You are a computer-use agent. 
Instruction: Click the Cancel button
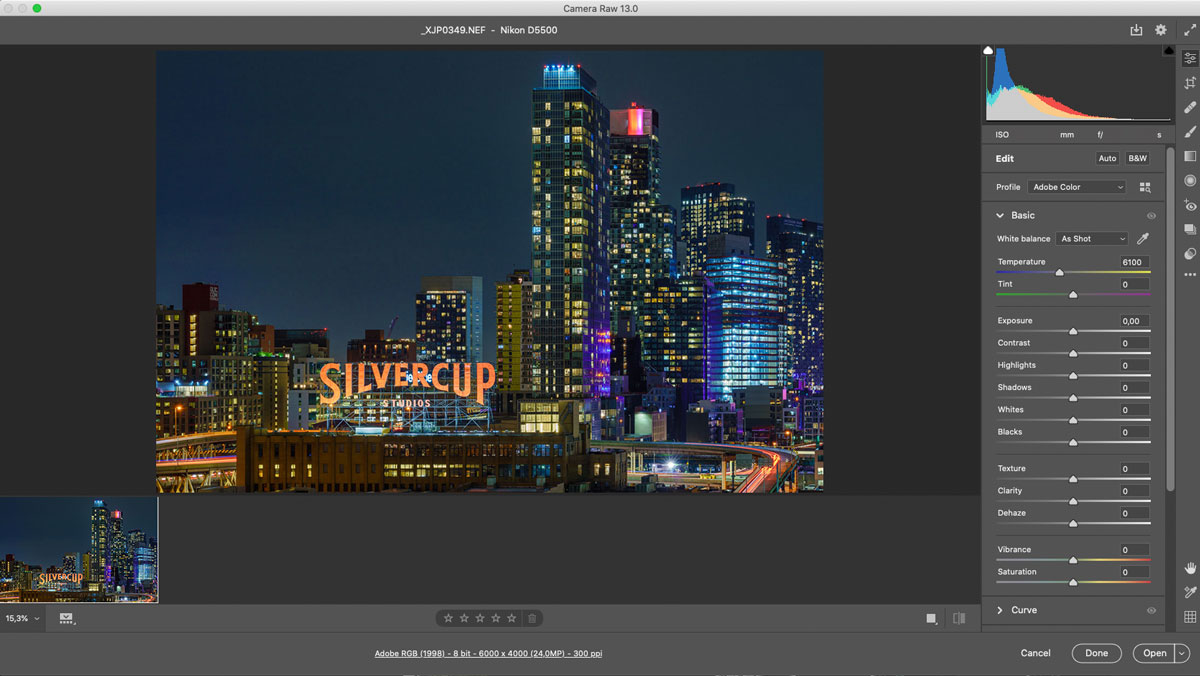pos(1035,653)
